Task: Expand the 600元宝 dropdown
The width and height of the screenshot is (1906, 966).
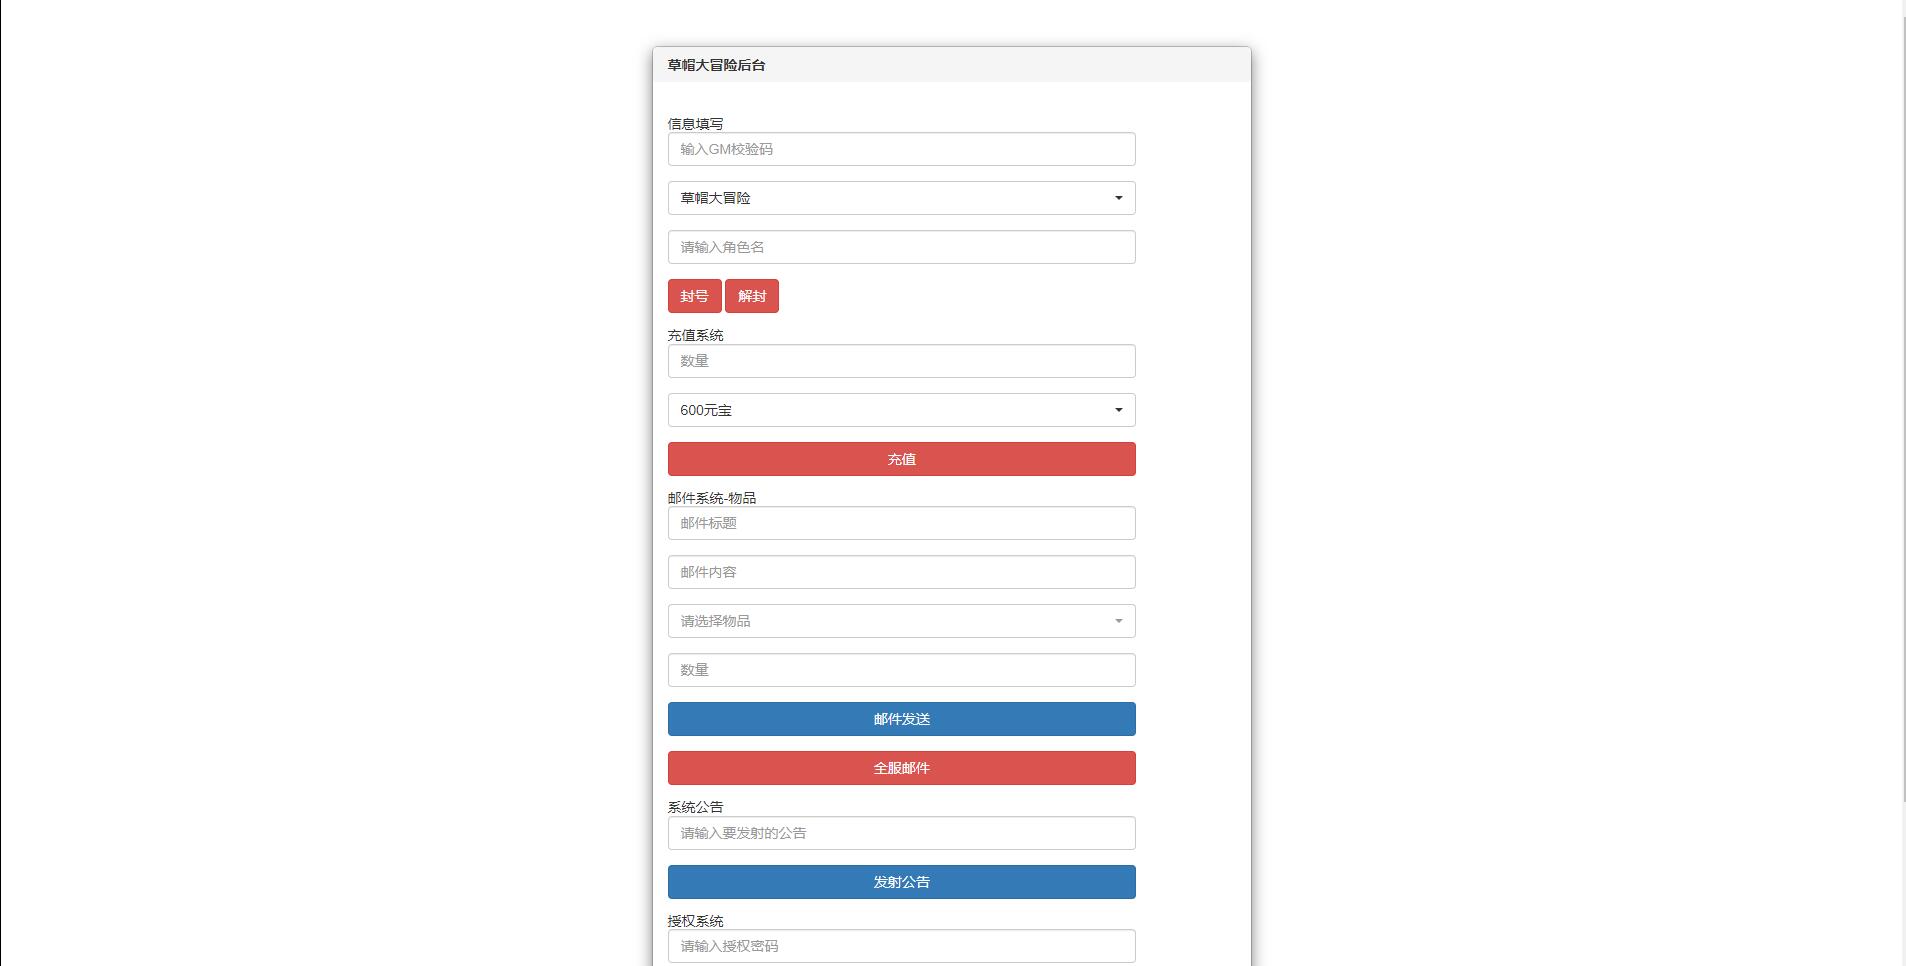Action: click(x=901, y=410)
